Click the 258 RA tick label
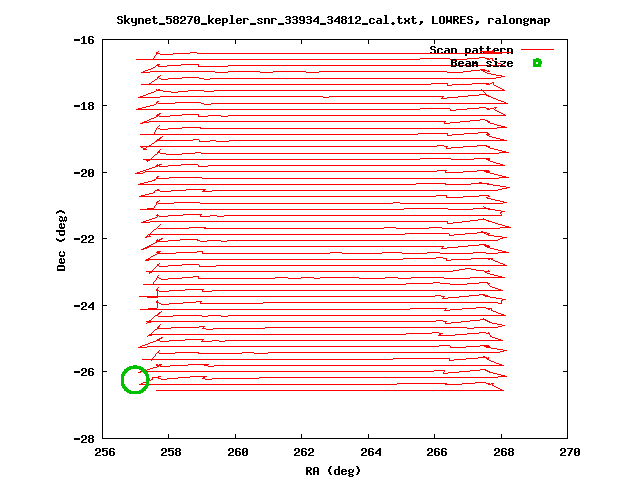This screenshot has height=480, width=640. click(x=171, y=452)
